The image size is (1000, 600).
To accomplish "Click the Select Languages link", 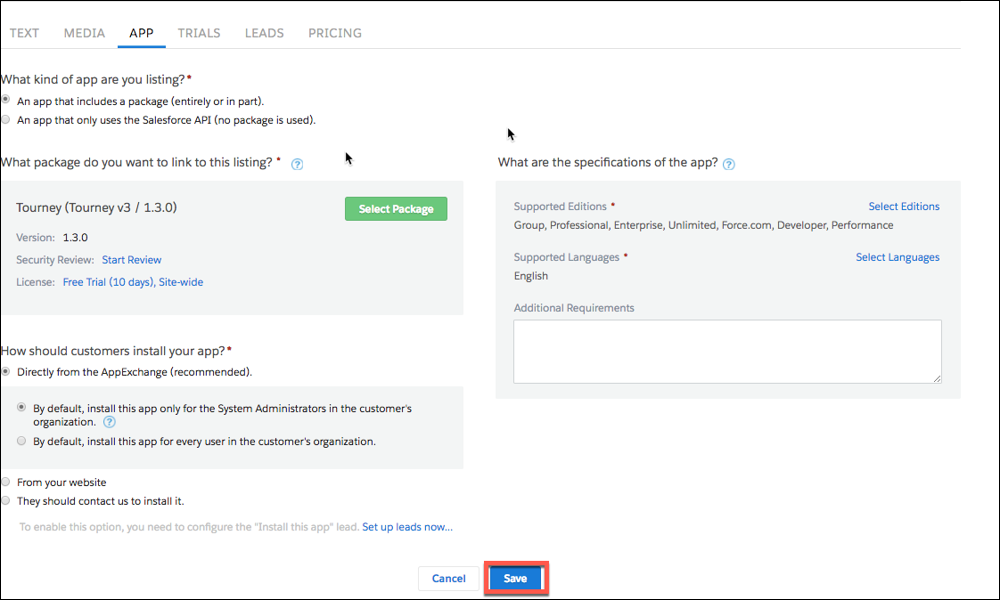I will pyautogui.click(x=897, y=258).
